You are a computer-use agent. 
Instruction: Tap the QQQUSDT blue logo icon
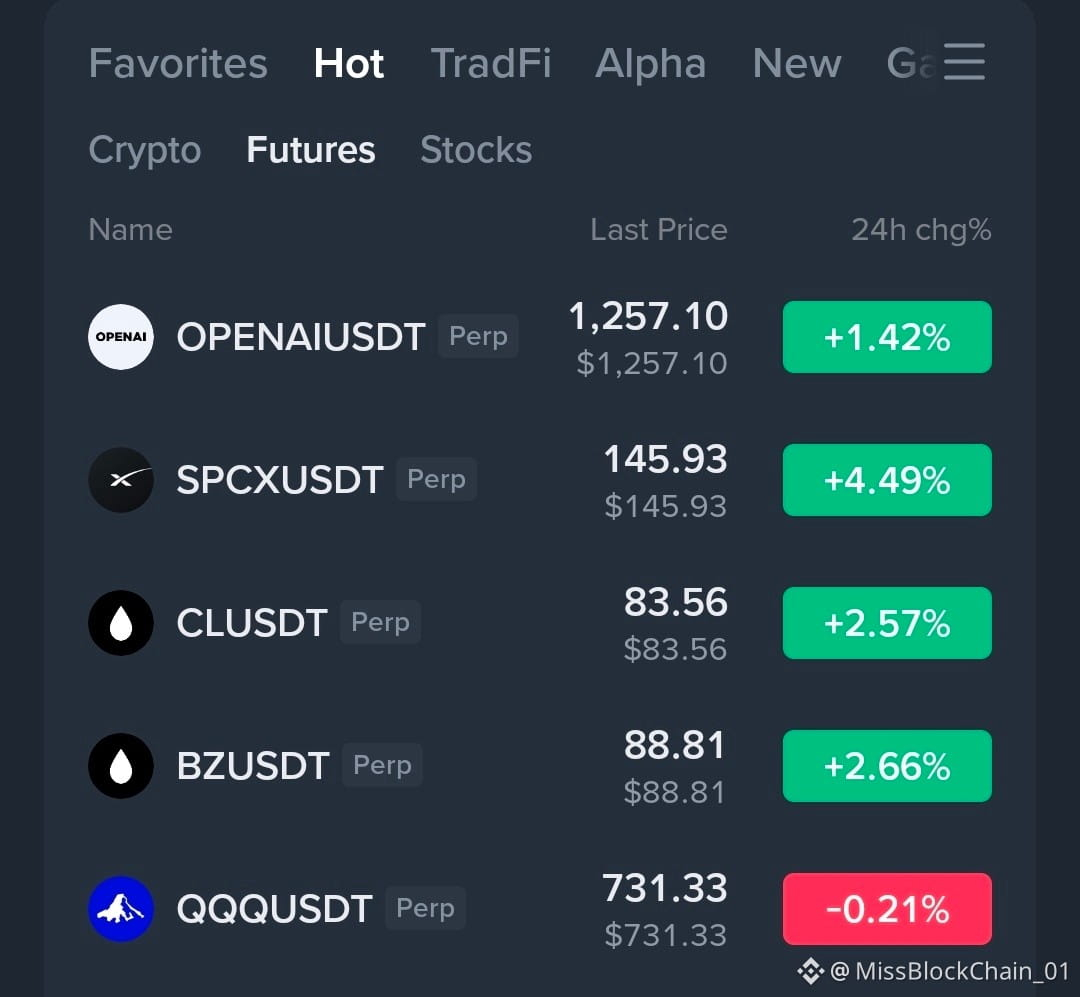(x=121, y=909)
